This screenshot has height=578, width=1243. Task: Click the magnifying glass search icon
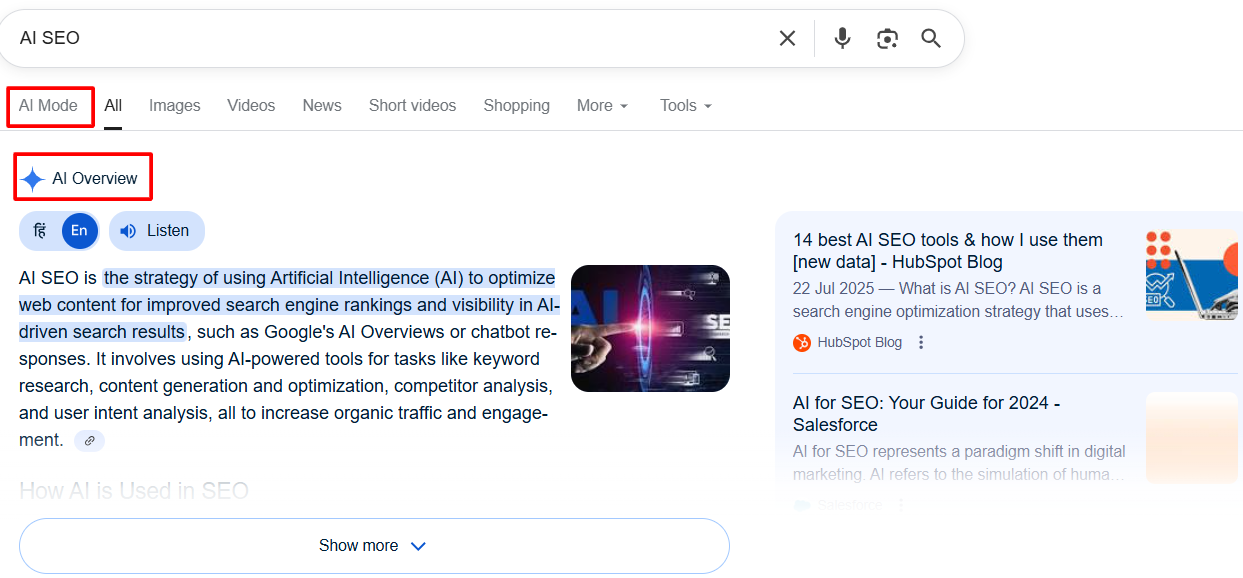coord(931,38)
